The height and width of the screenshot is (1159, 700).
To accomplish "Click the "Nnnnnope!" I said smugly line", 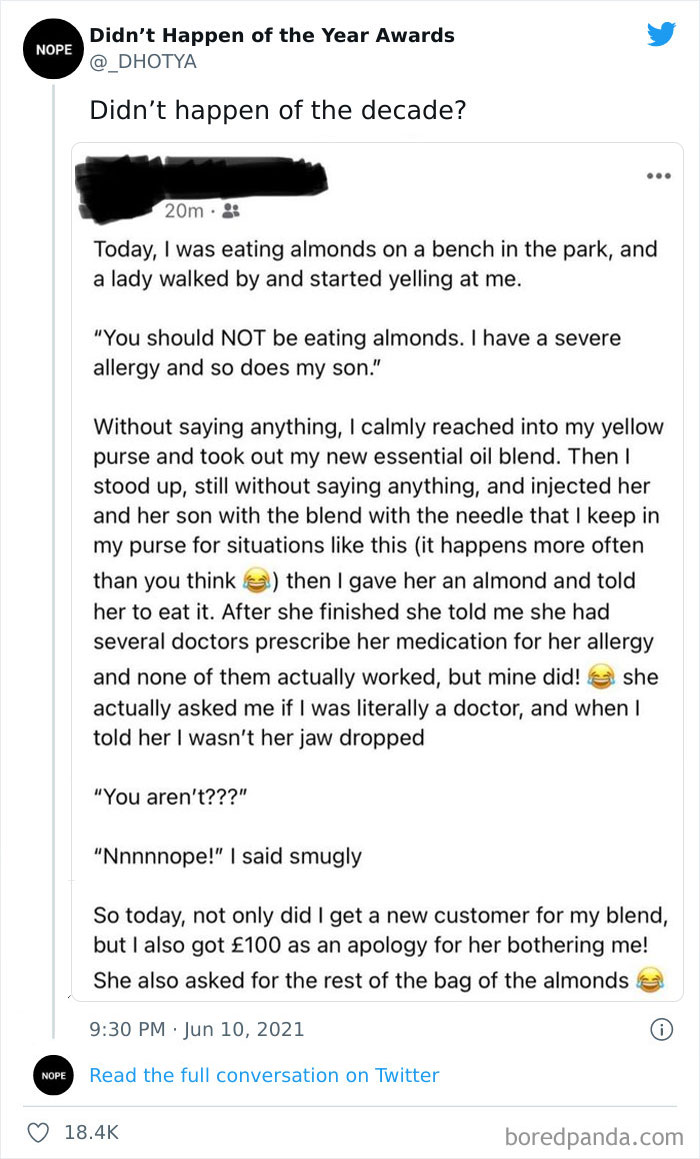I will point(227,856).
